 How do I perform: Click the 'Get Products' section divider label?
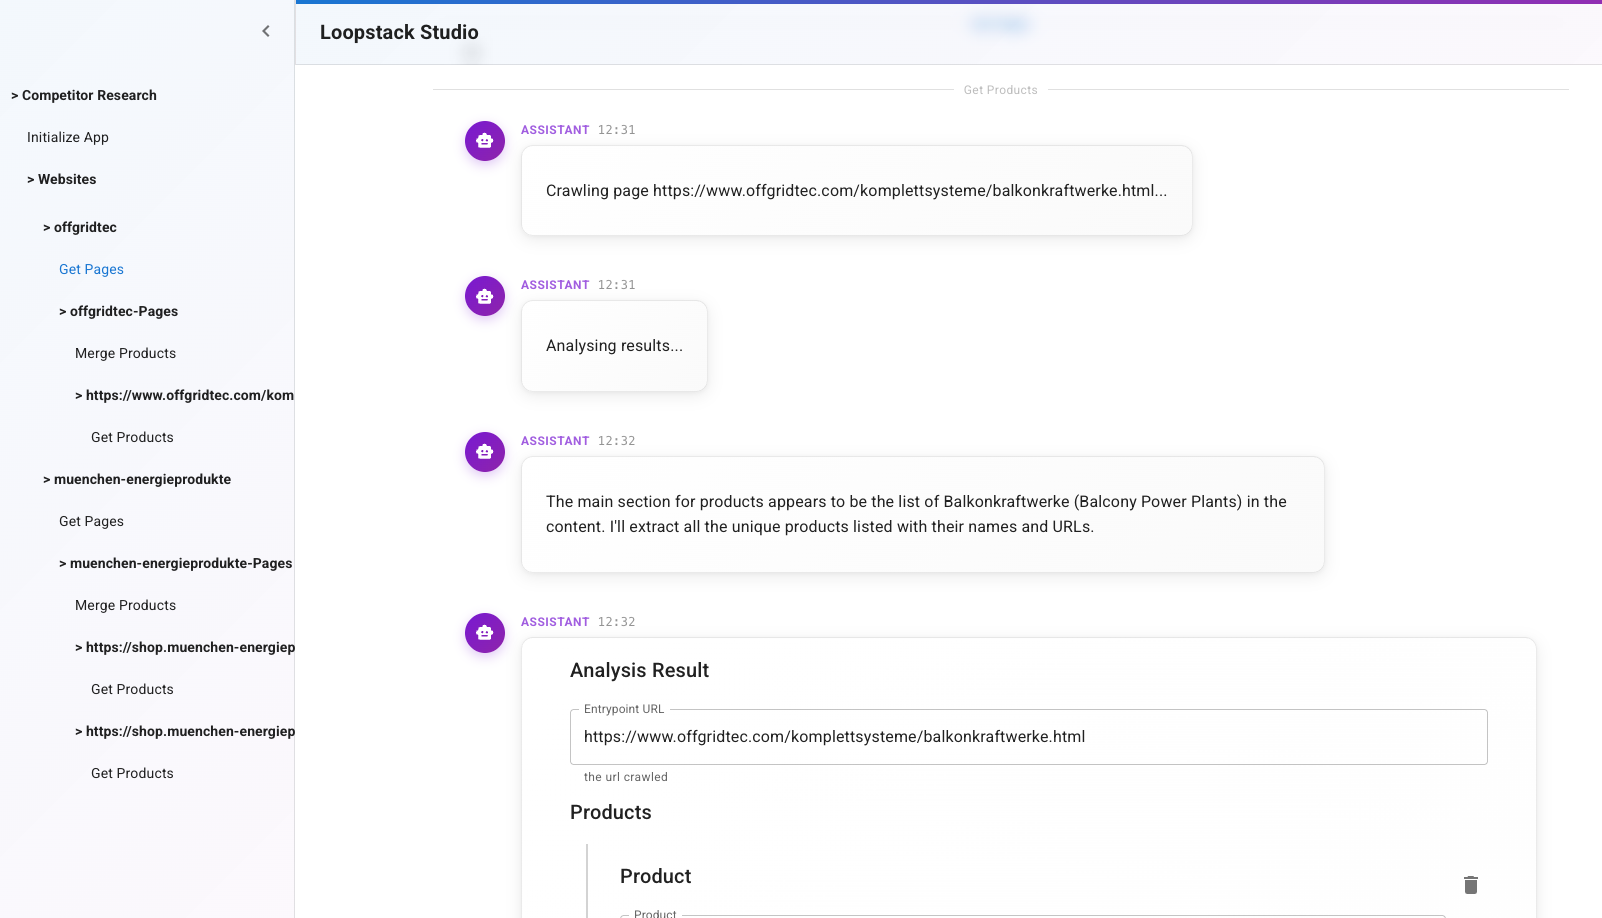(x=1000, y=90)
